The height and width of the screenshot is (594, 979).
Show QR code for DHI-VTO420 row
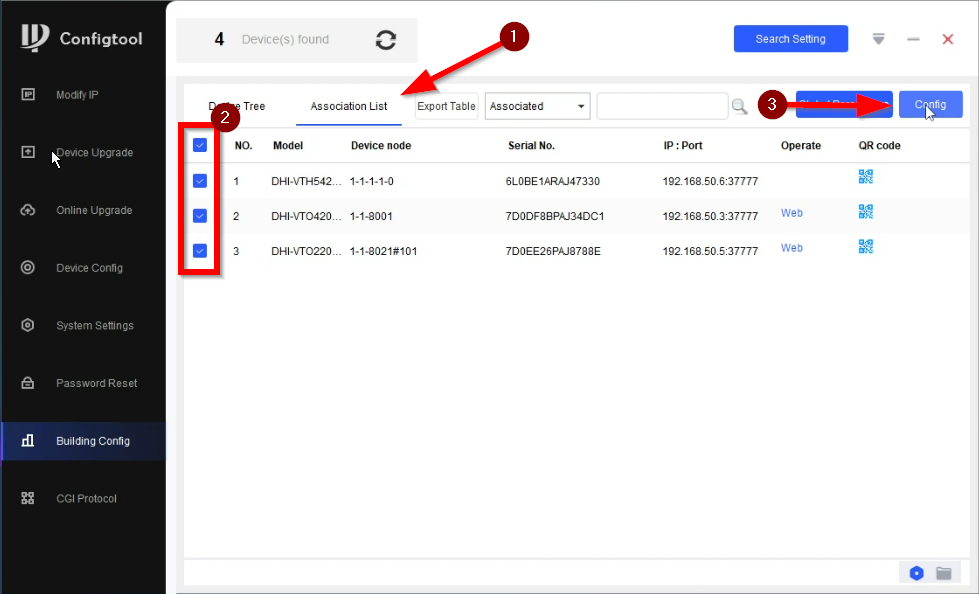865,212
